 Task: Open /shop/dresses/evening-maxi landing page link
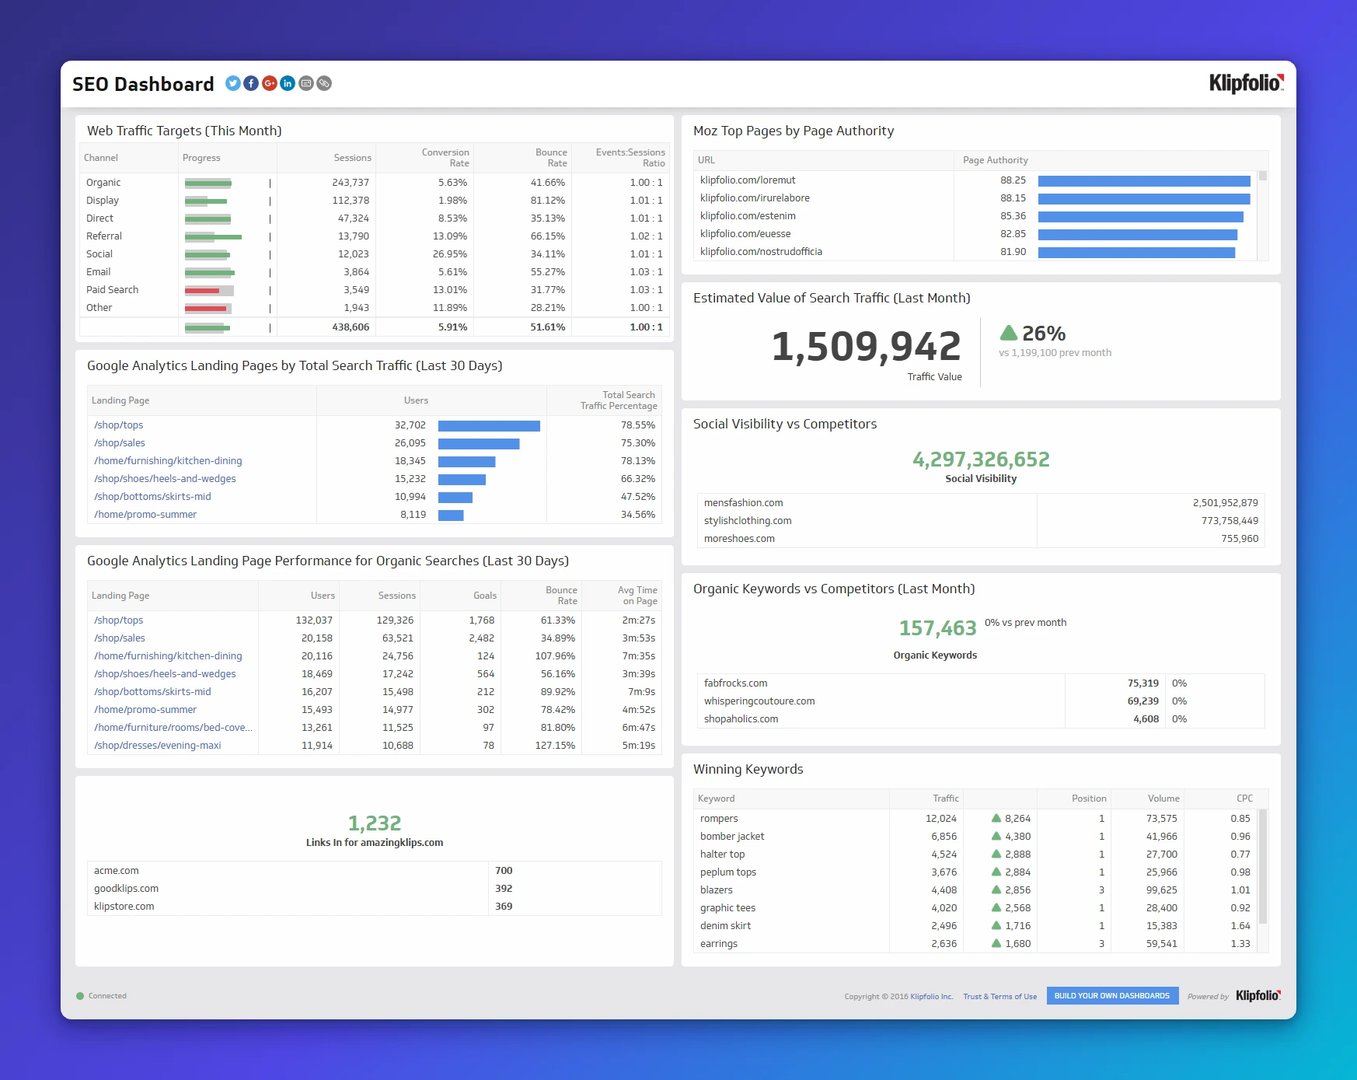pyautogui.click(x=158, y=745)
